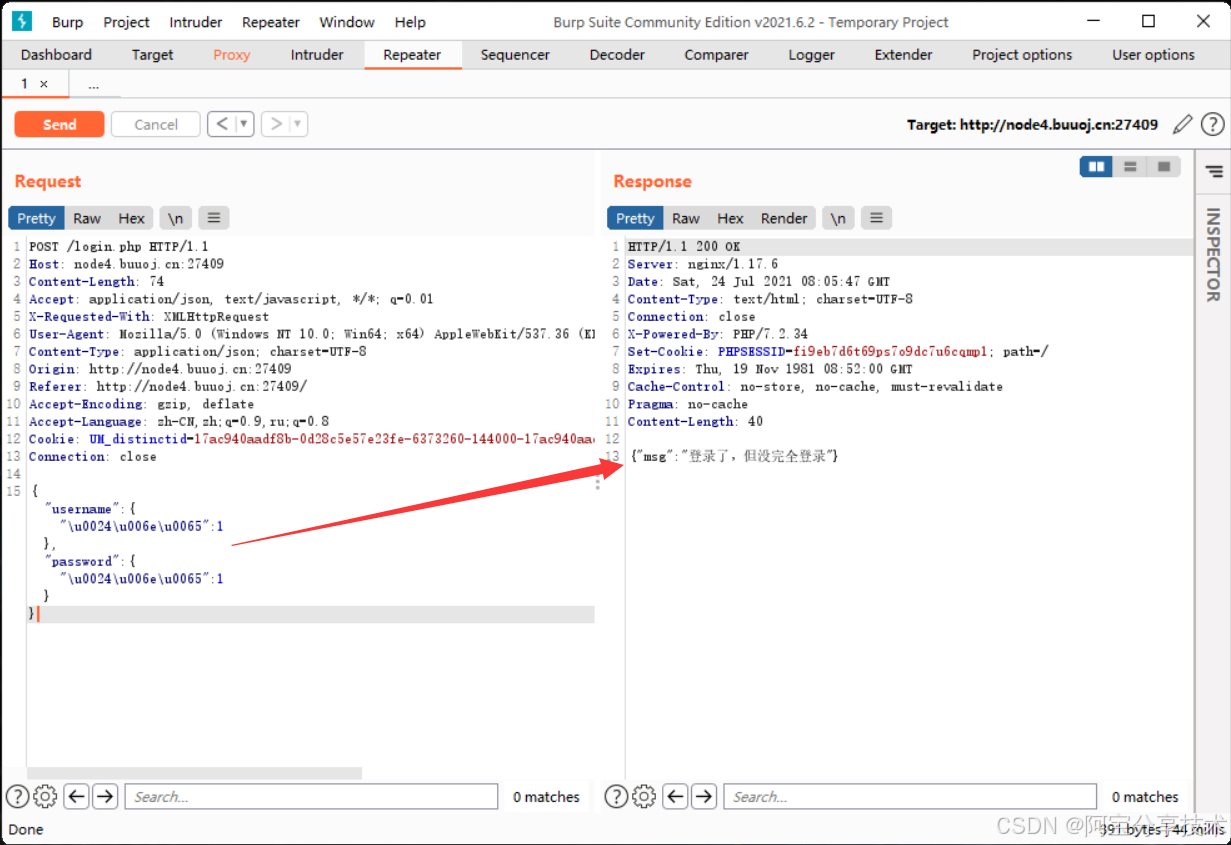The image size is (1231, 845).
Task: Open the Help menu
Action: [x=410, y=22]
